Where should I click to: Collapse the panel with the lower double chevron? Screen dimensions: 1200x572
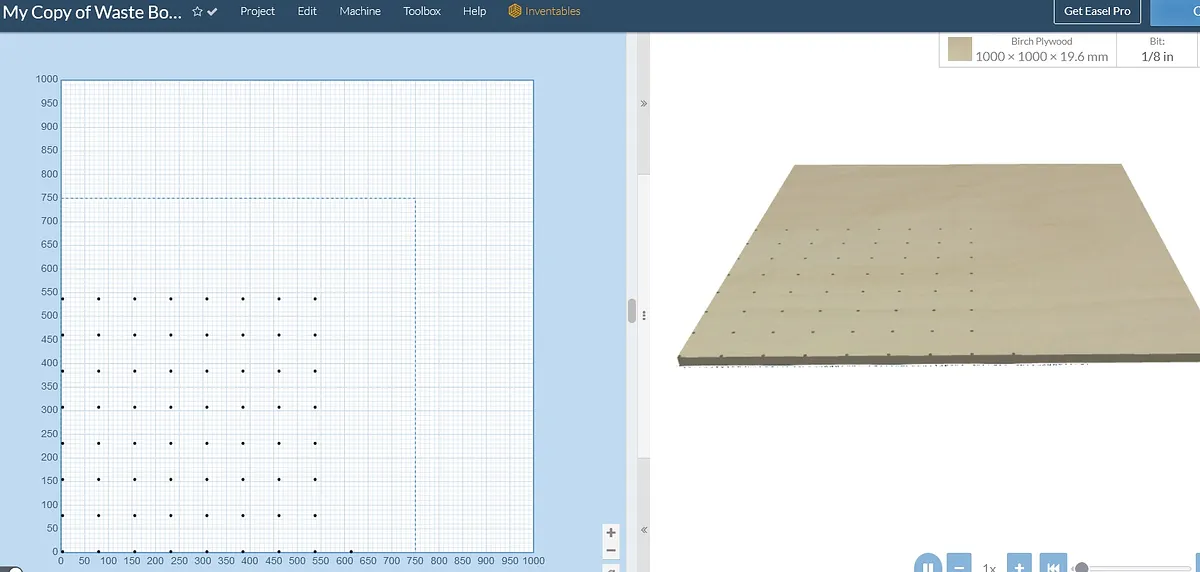pos(644,530)
